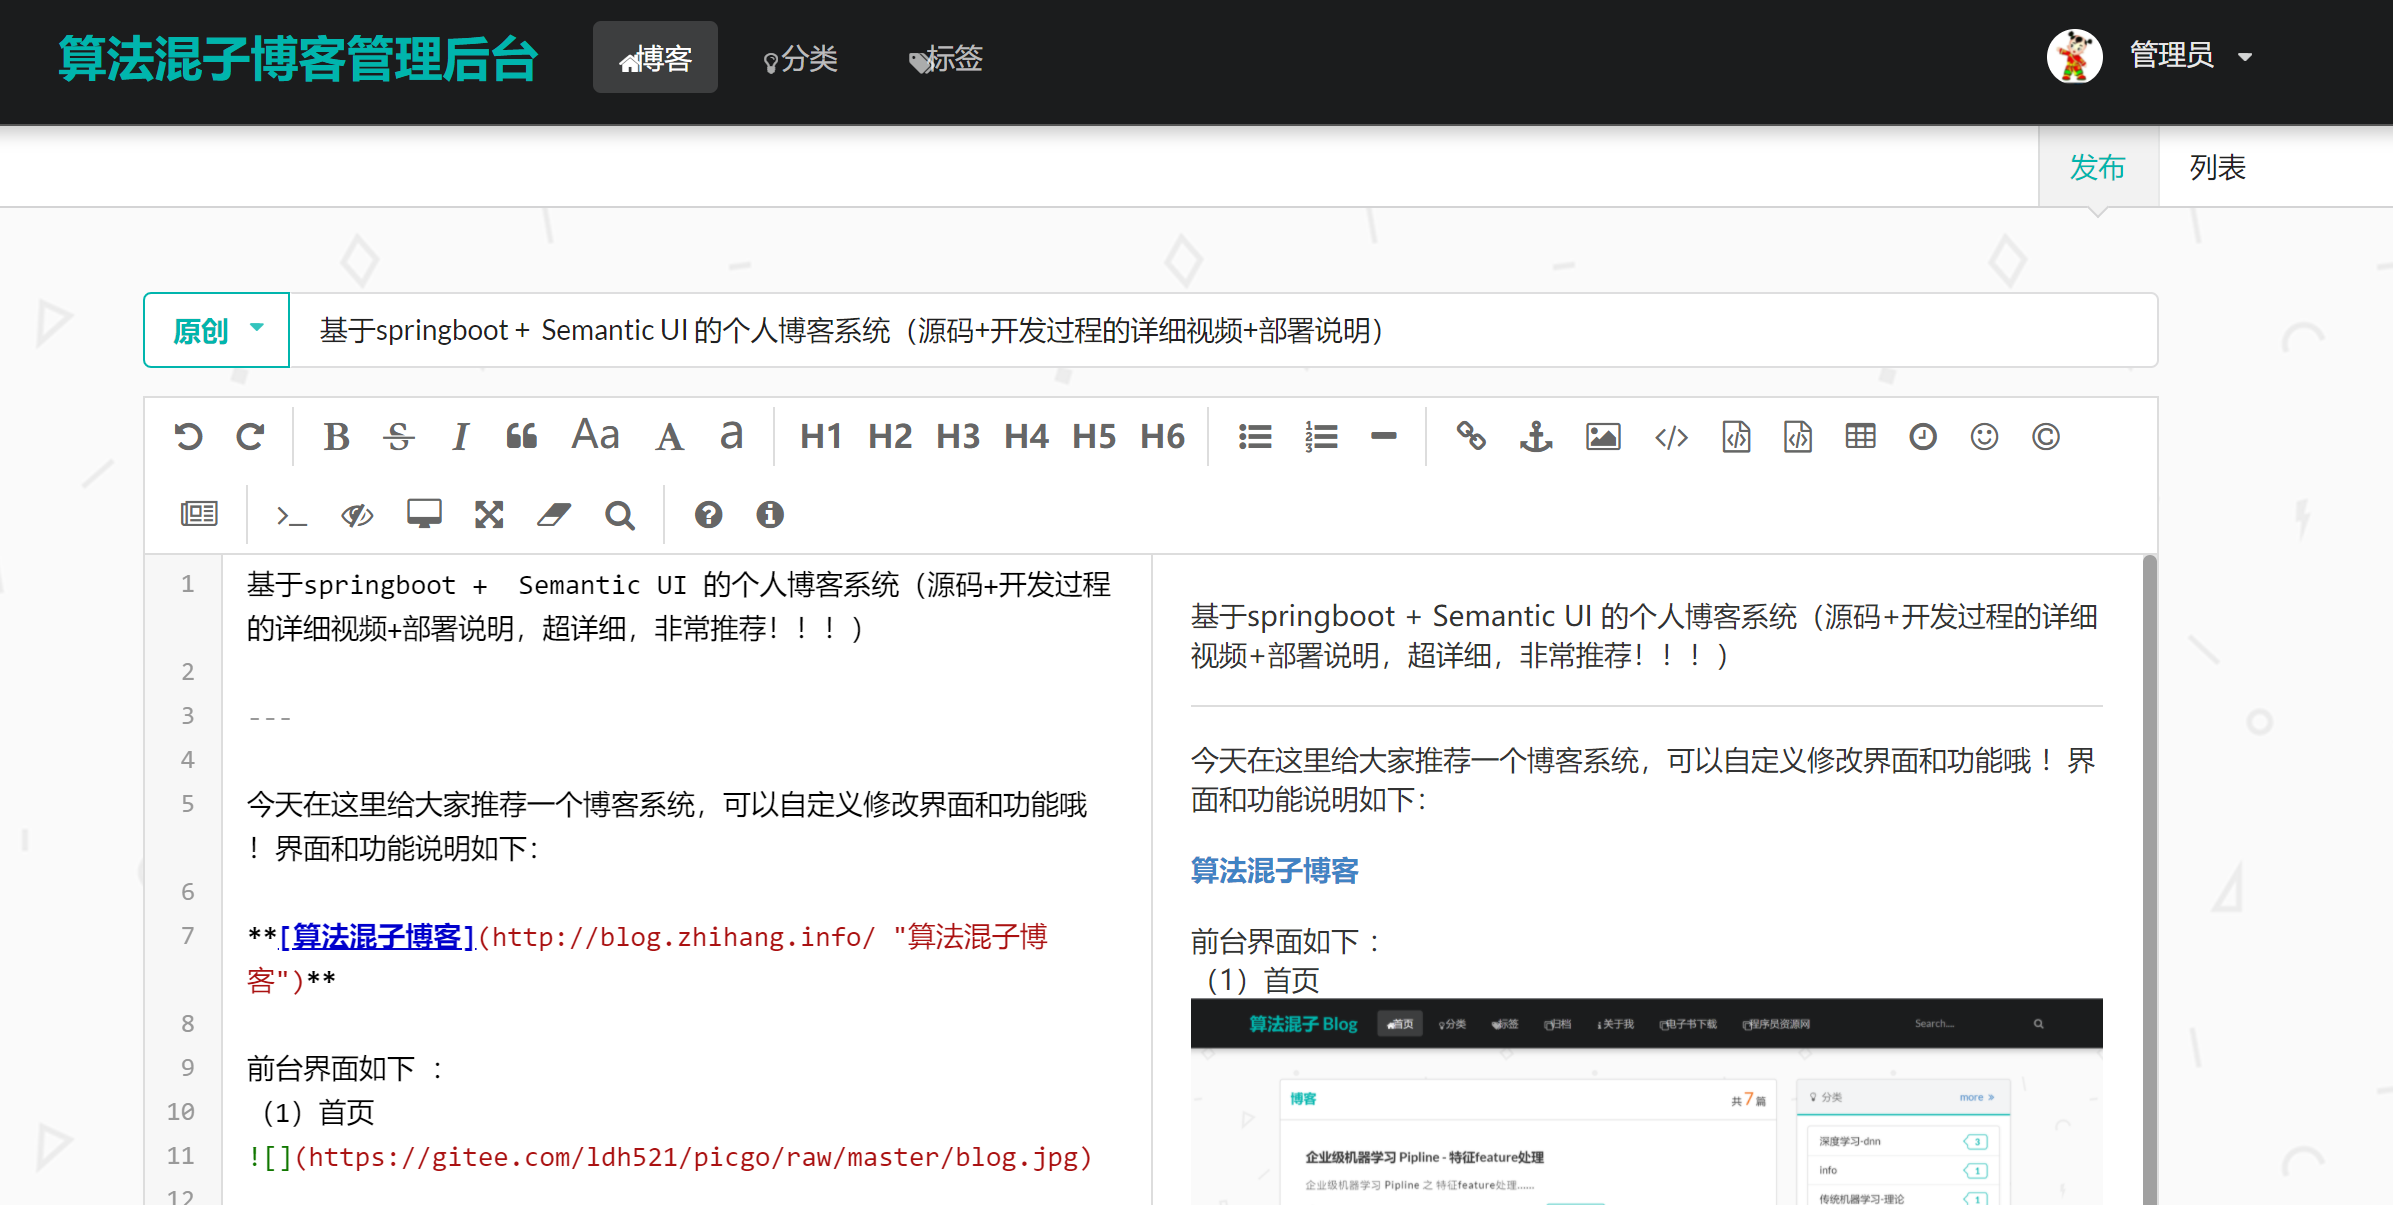This screenshot has height=1205, width=2393.
Task: Insert a table with the table icon
Action: click(1859, 437)
